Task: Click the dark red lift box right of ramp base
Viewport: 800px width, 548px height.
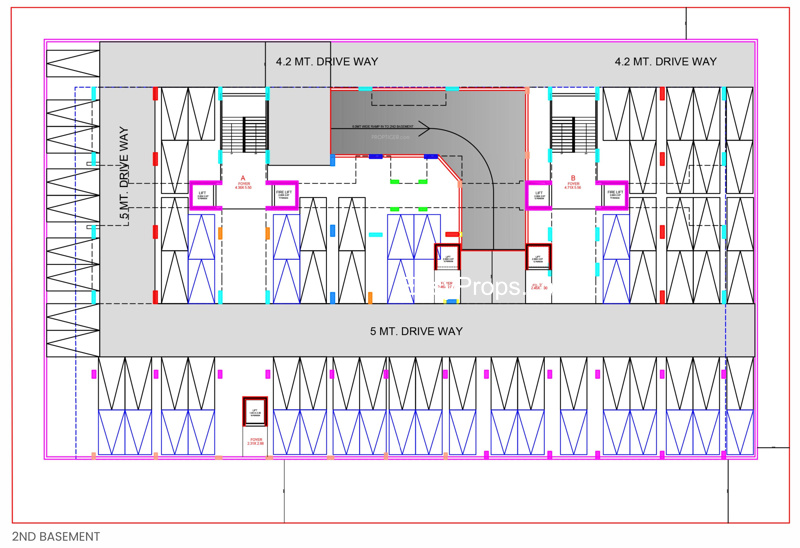Action: [x=539, y=258]
